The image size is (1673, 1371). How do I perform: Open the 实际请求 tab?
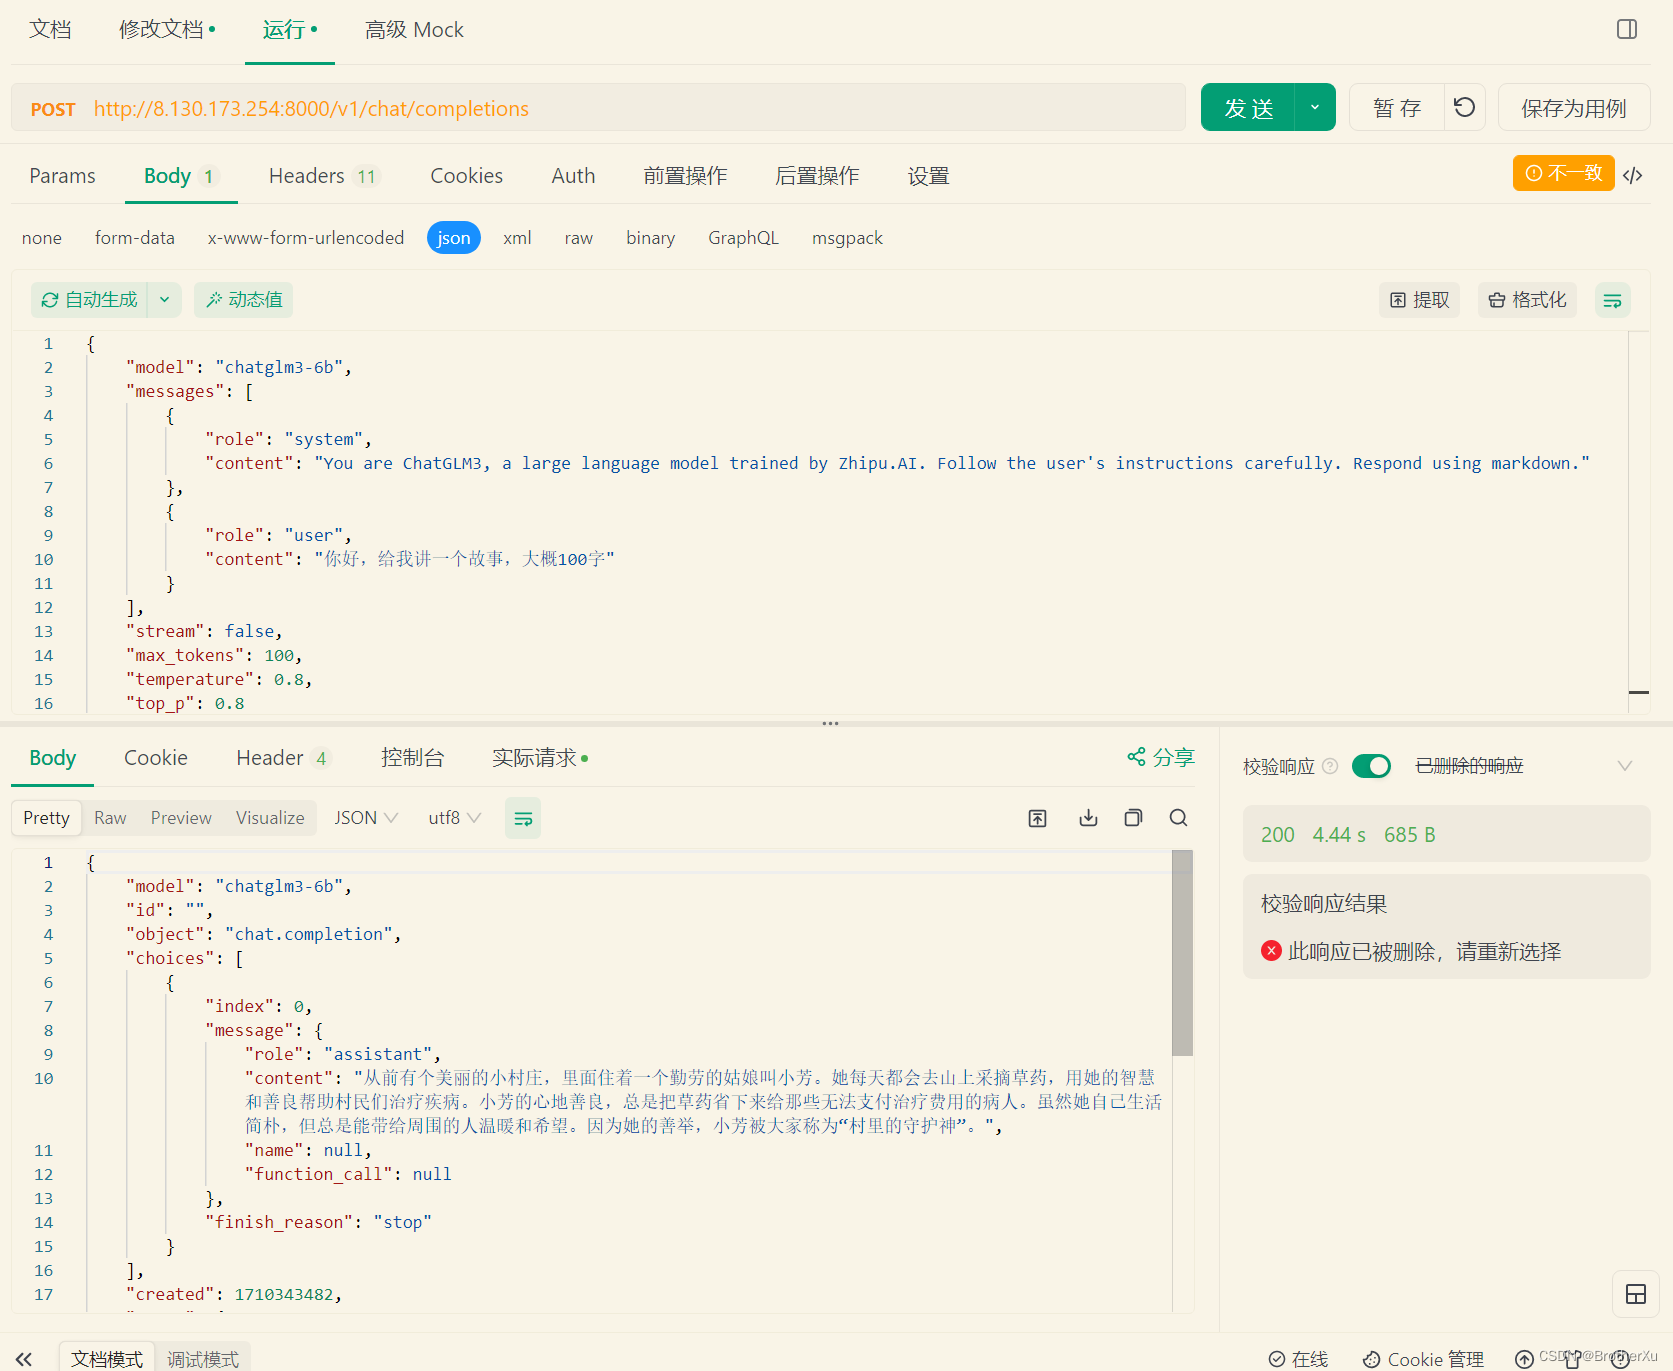(x=540, y=758)
